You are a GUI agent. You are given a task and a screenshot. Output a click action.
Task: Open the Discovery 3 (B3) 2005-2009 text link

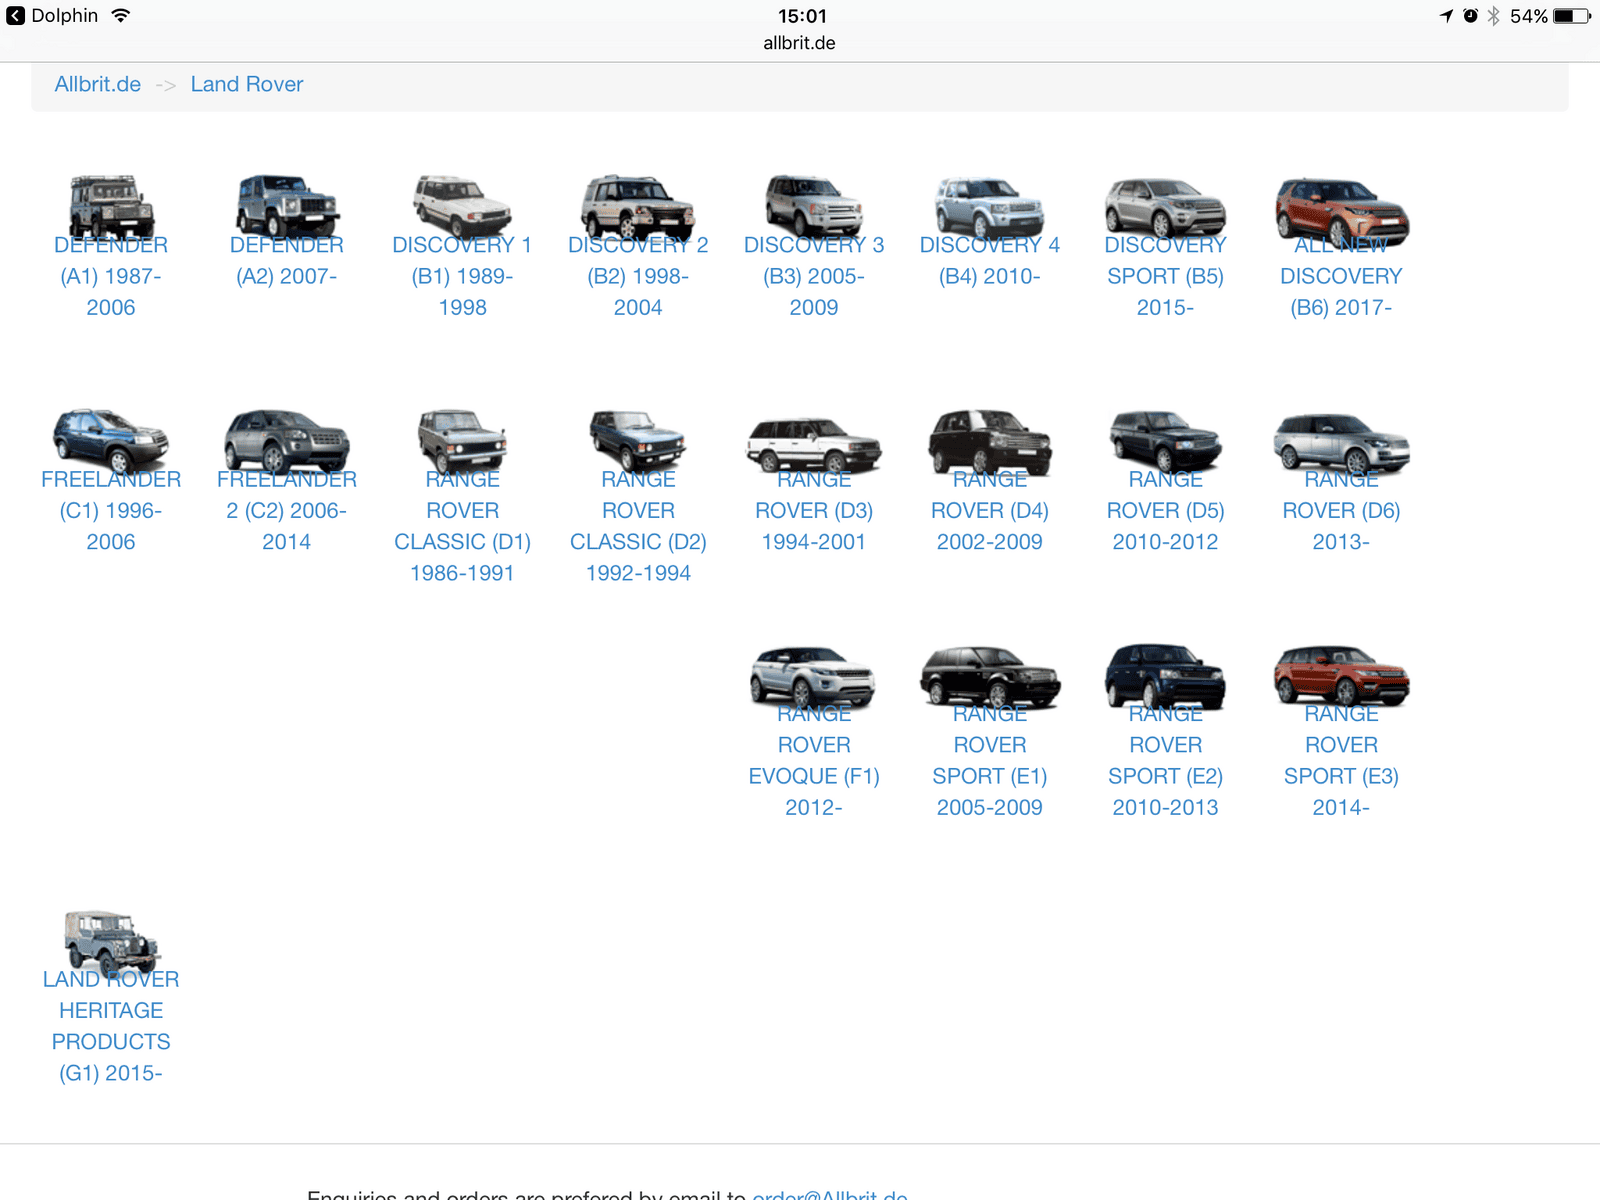pos(814,276)
